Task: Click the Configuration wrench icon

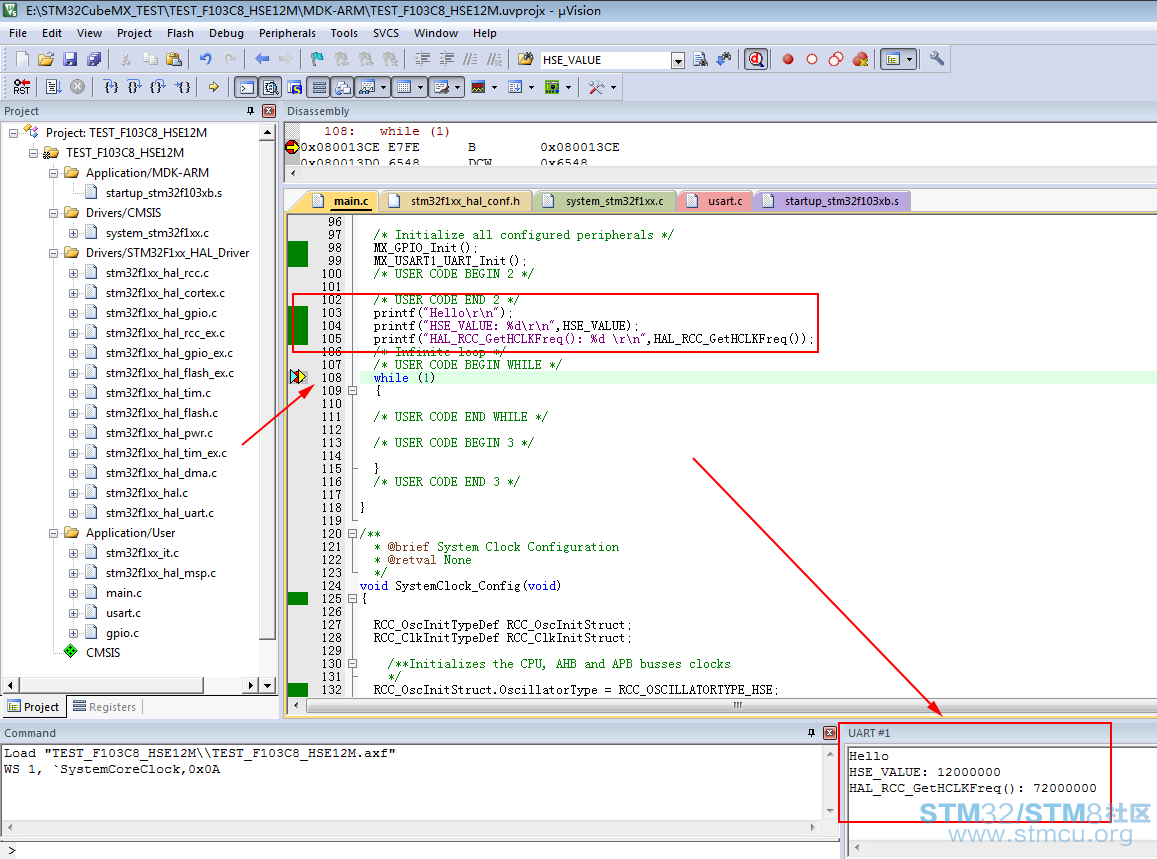Action: [x=937, y=59]
